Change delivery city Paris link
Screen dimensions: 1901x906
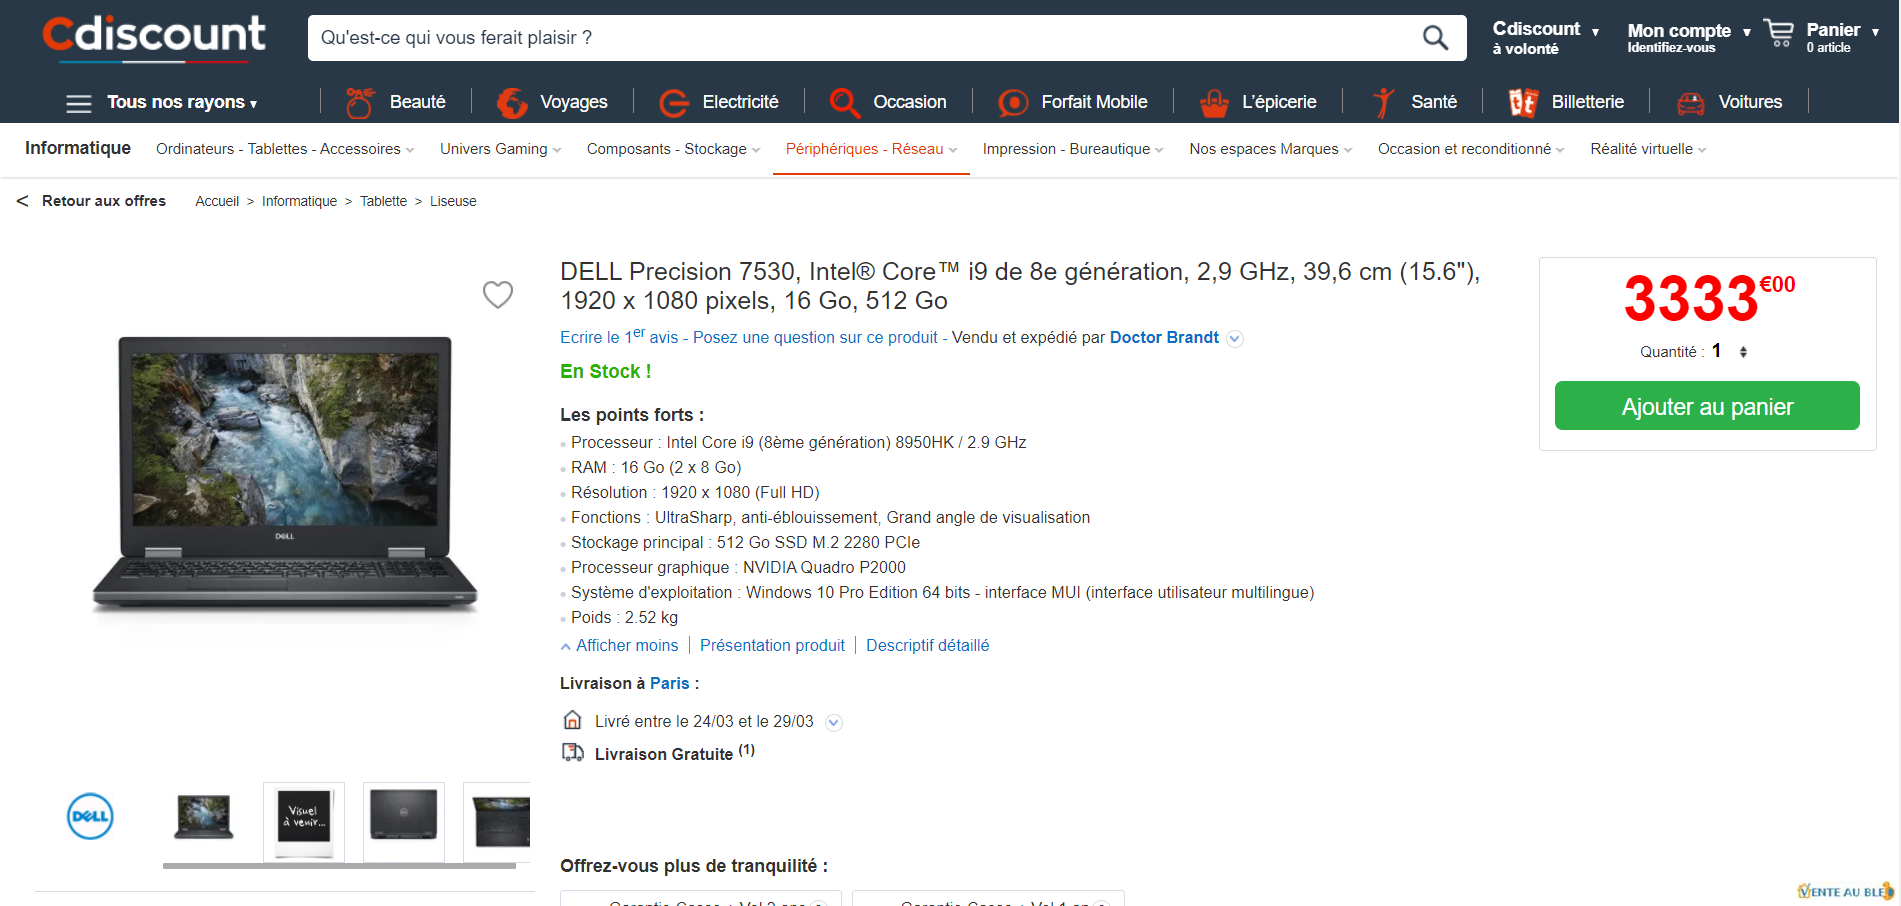669,684
